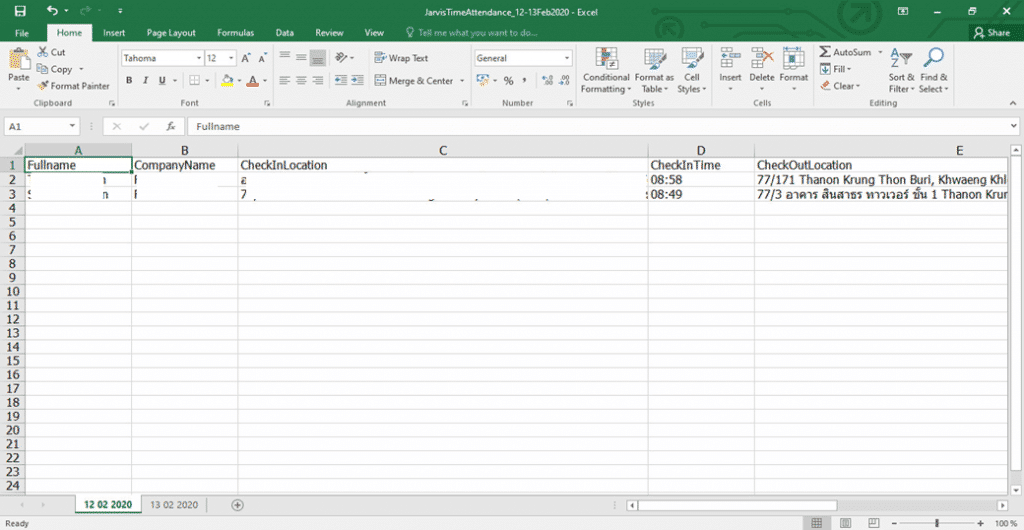Viewport: 1024px width, 530px height.
Task: Click the Save icon in title bar
Action: 20,11
